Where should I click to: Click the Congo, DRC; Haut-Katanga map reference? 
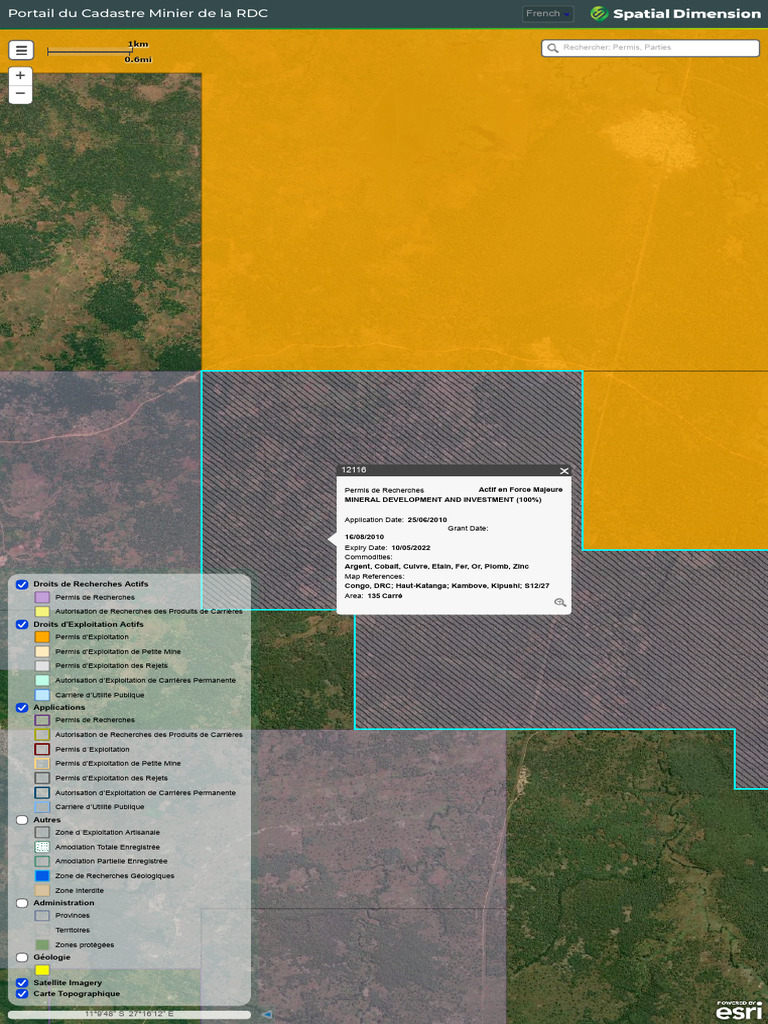[x=447, y=586]
